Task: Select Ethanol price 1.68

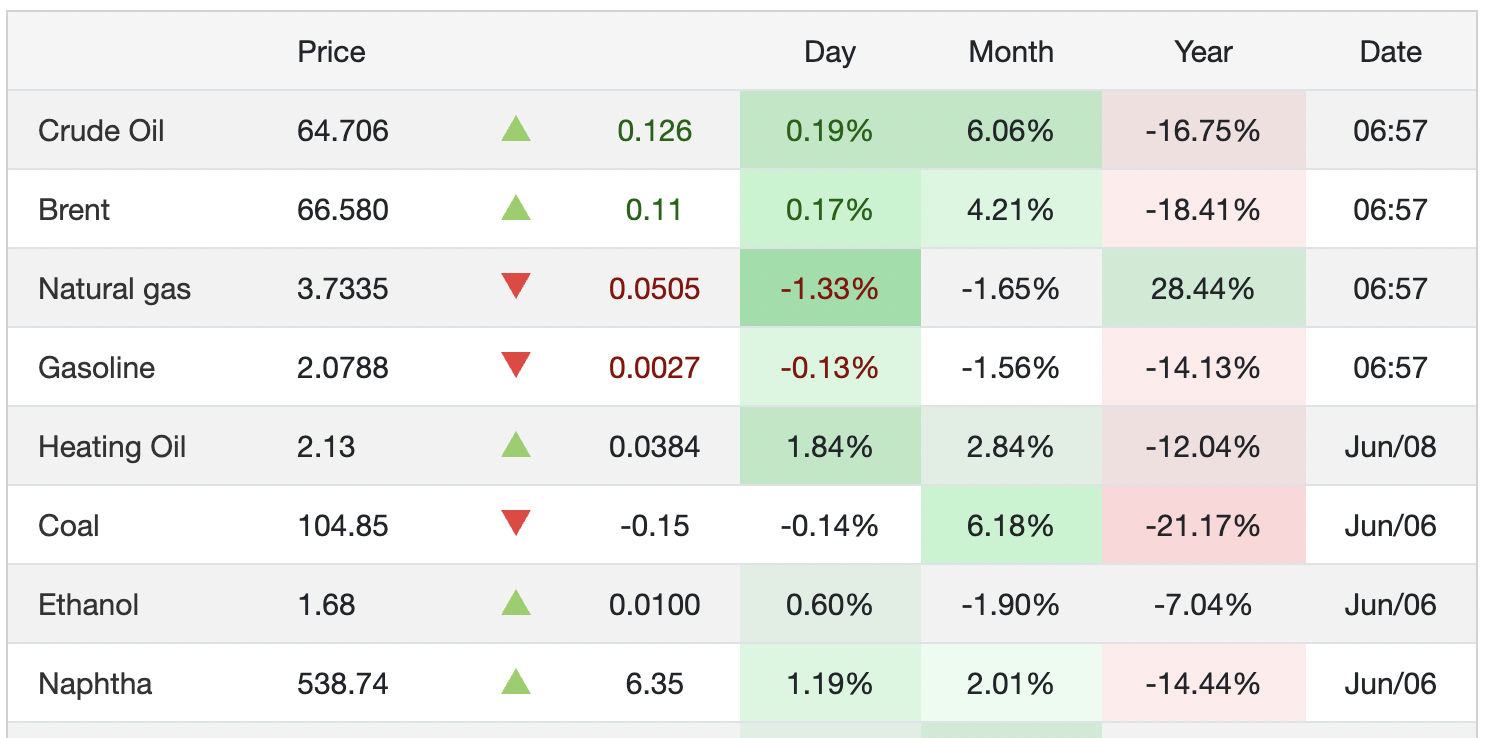Action: (x=326, y=605)
